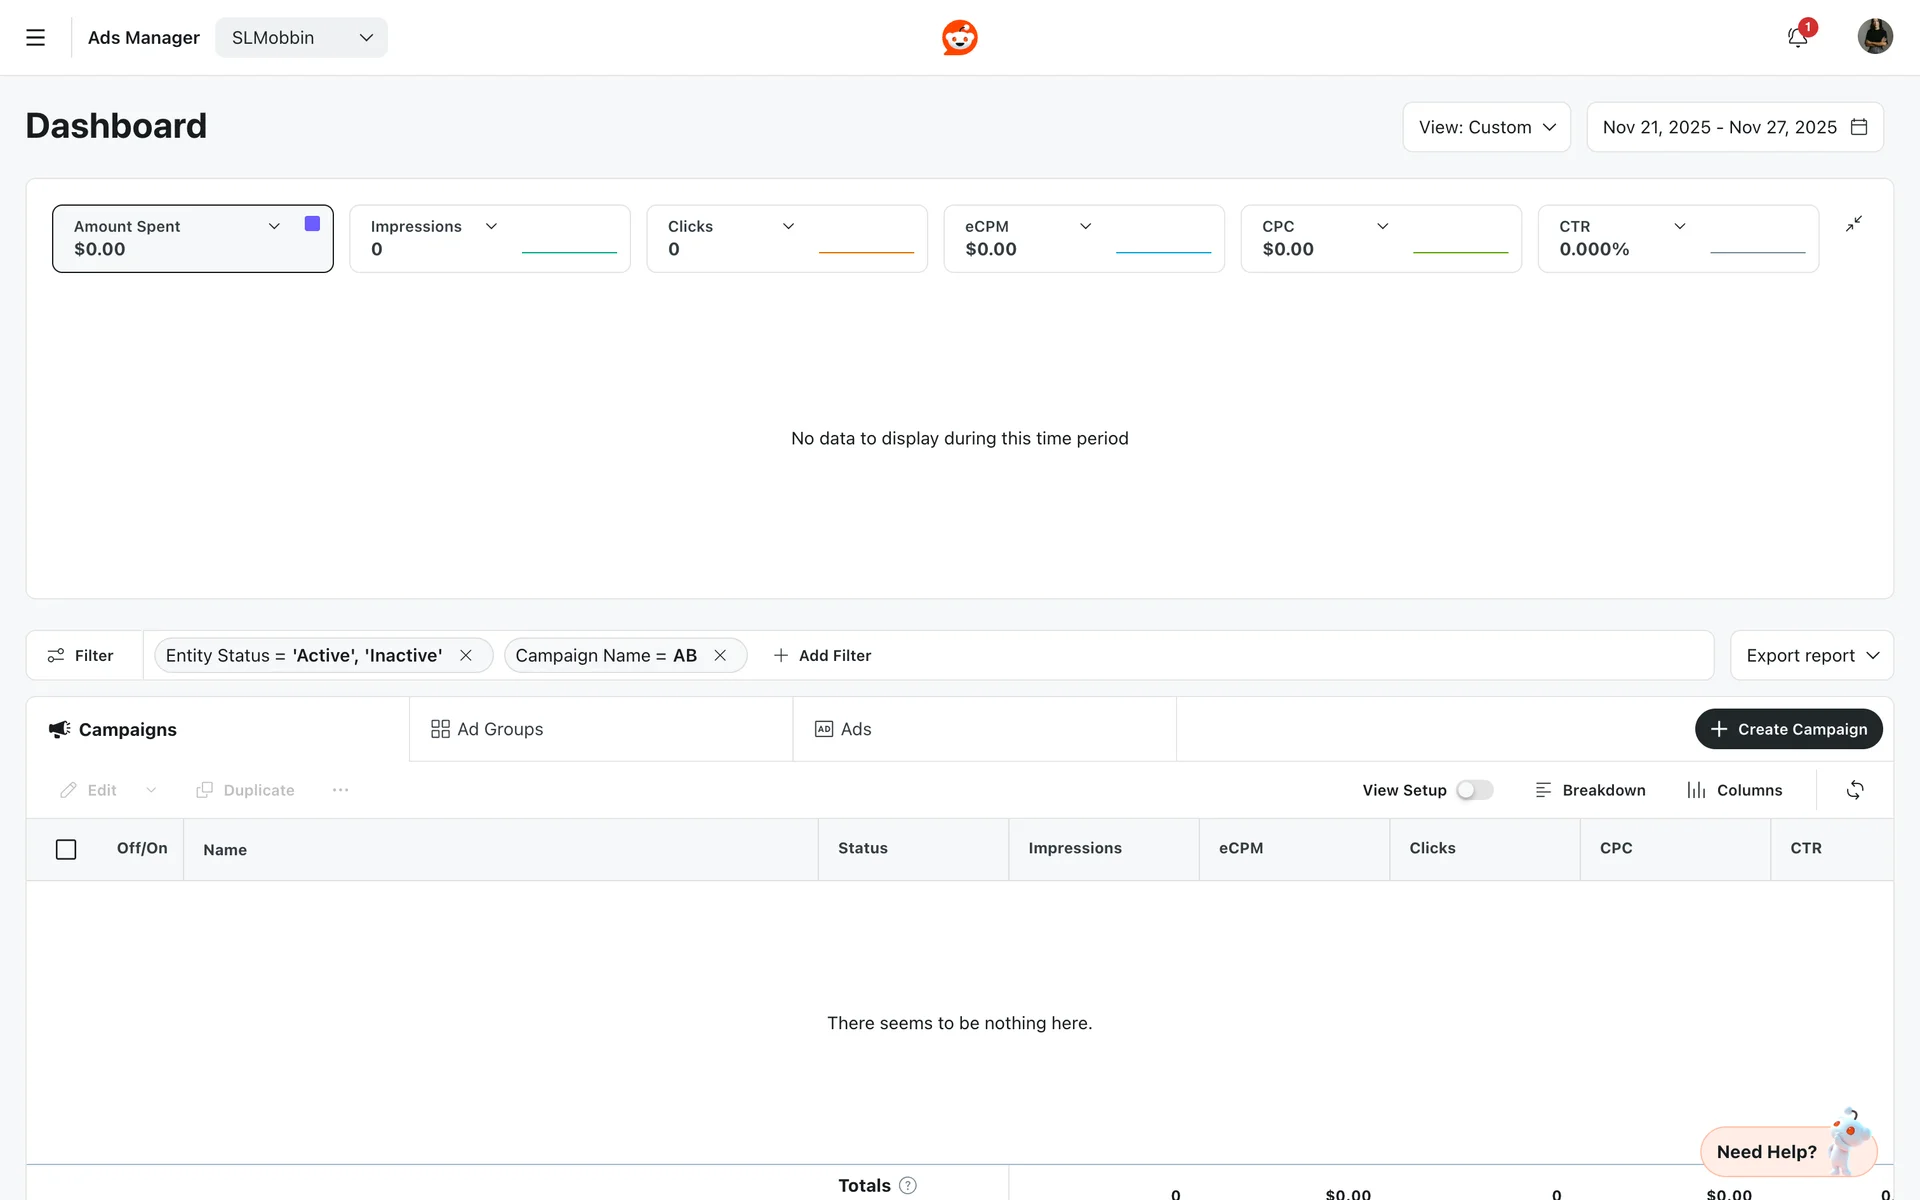Open the hamburger navigation menu
This screenshot has width=1920, height=1200.
tap(35, 38)
